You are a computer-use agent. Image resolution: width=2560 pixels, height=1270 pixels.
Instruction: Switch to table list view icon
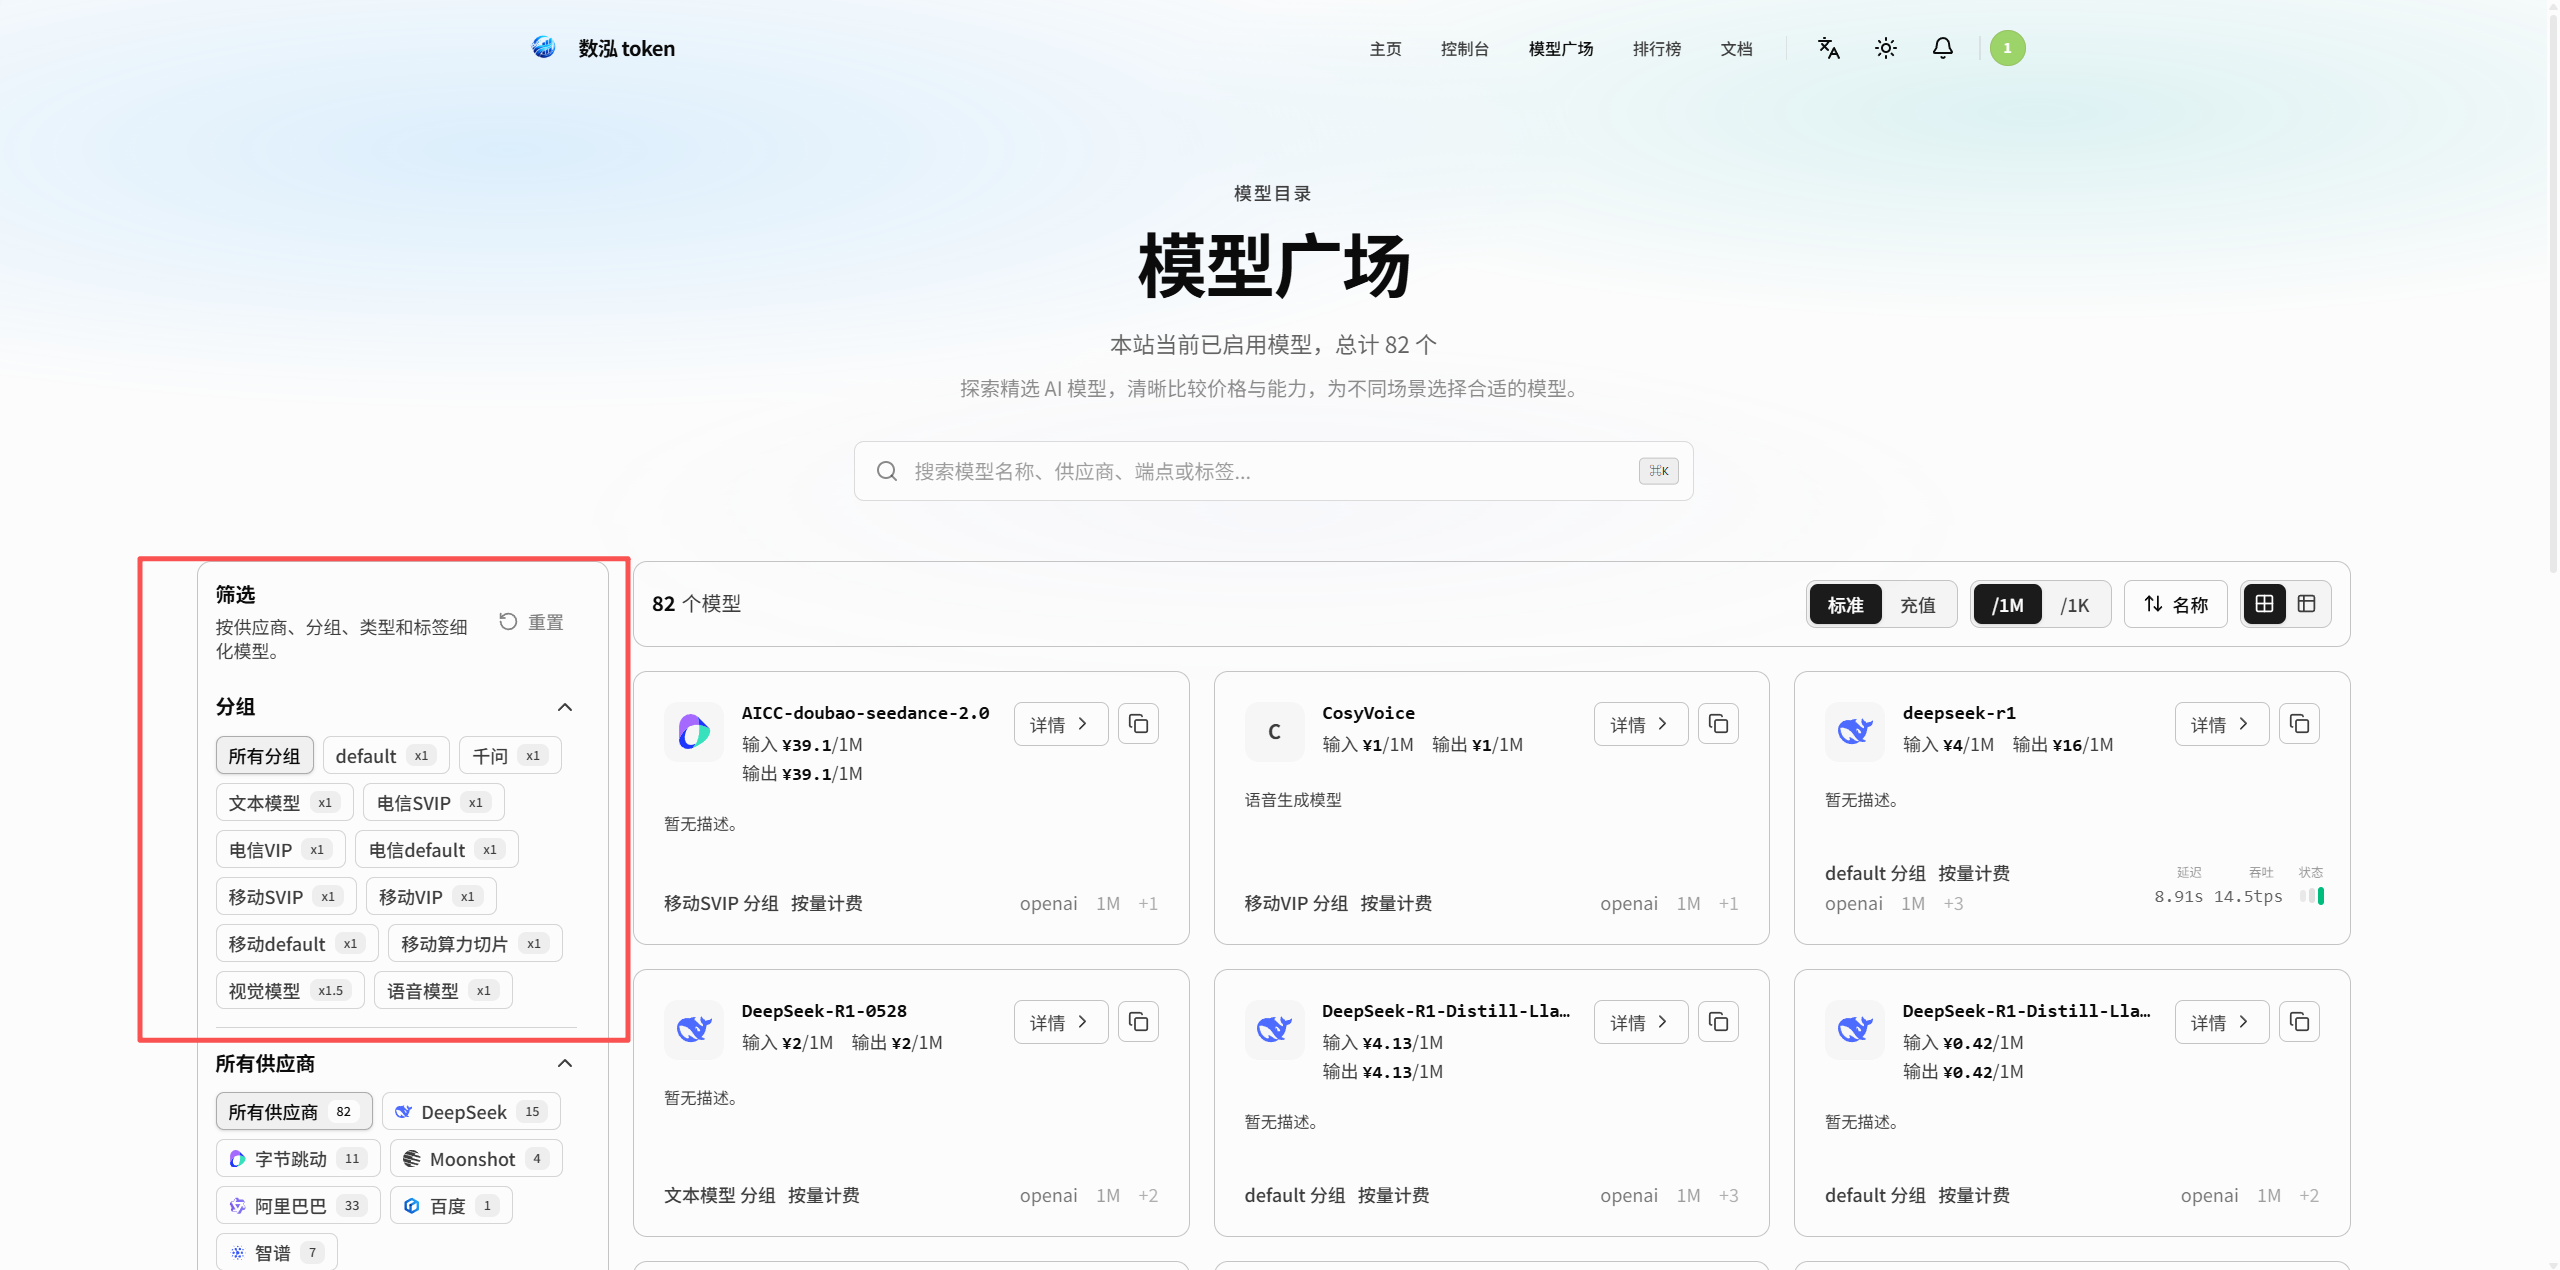pyautogui.click(x=2306, y=604)
